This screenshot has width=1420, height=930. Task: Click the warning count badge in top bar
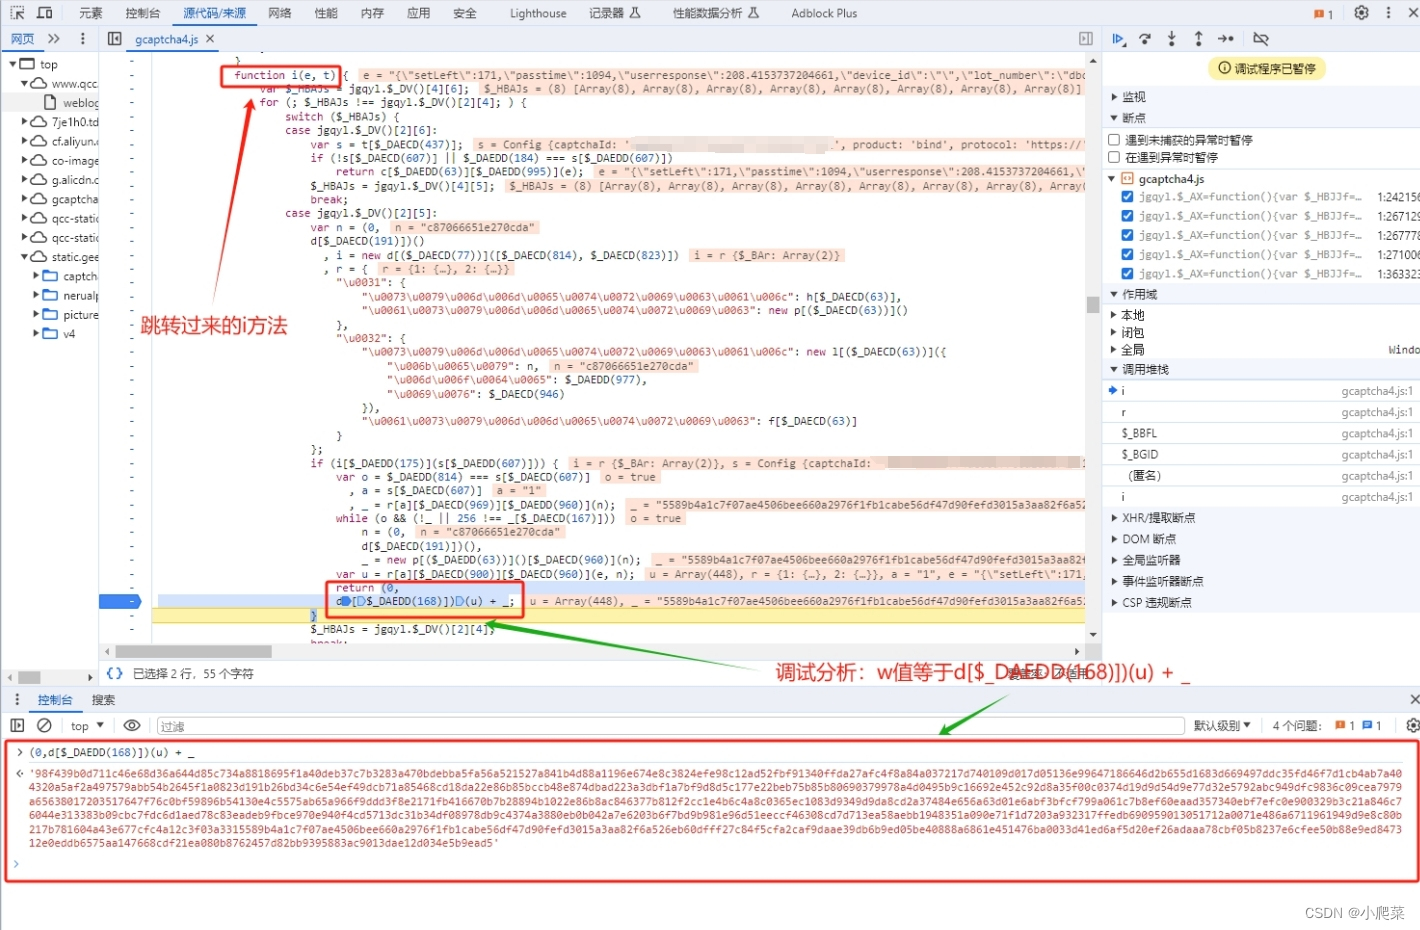click(1323, 13)
